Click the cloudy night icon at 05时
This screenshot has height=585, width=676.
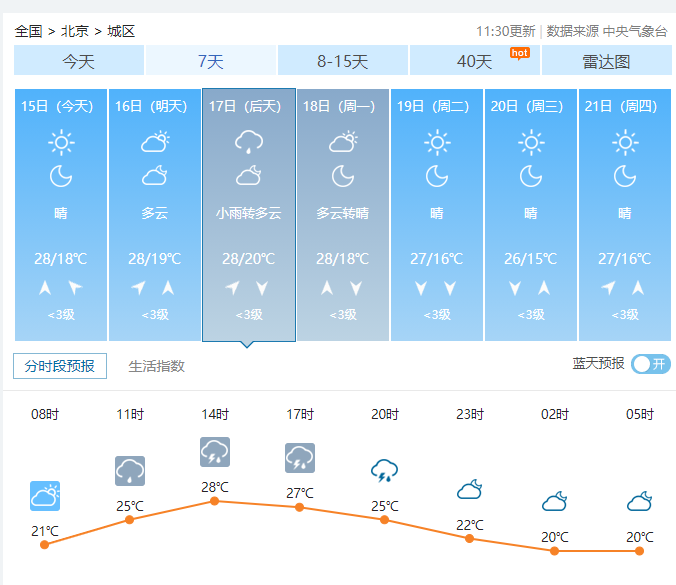click(x=640, y=501)
